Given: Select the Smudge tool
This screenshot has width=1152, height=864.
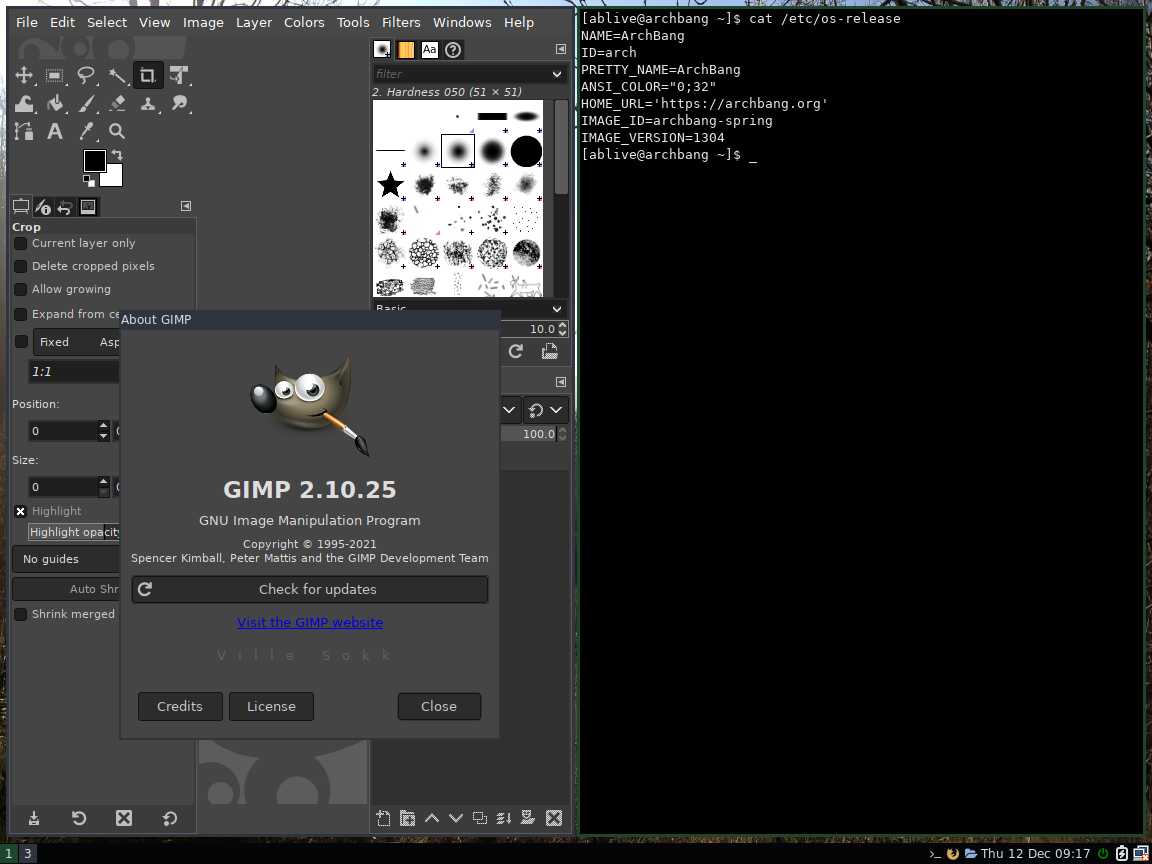Looking at the screenshot, I should tap(179, 104).
